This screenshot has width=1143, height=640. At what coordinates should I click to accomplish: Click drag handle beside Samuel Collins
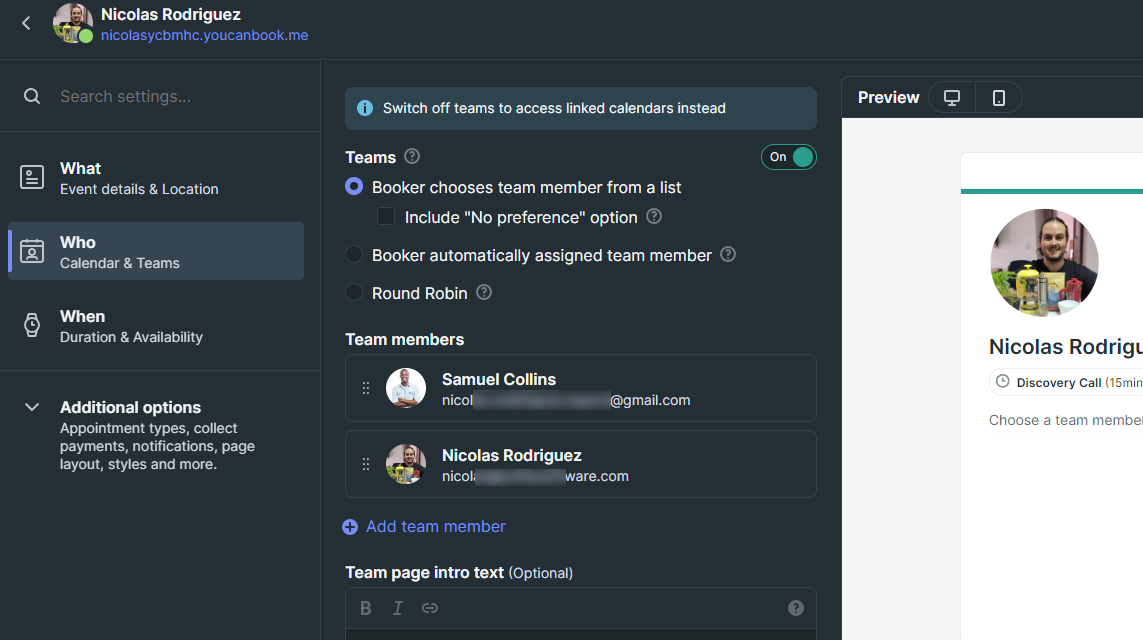pyautogui.click(x=366, y=389)
